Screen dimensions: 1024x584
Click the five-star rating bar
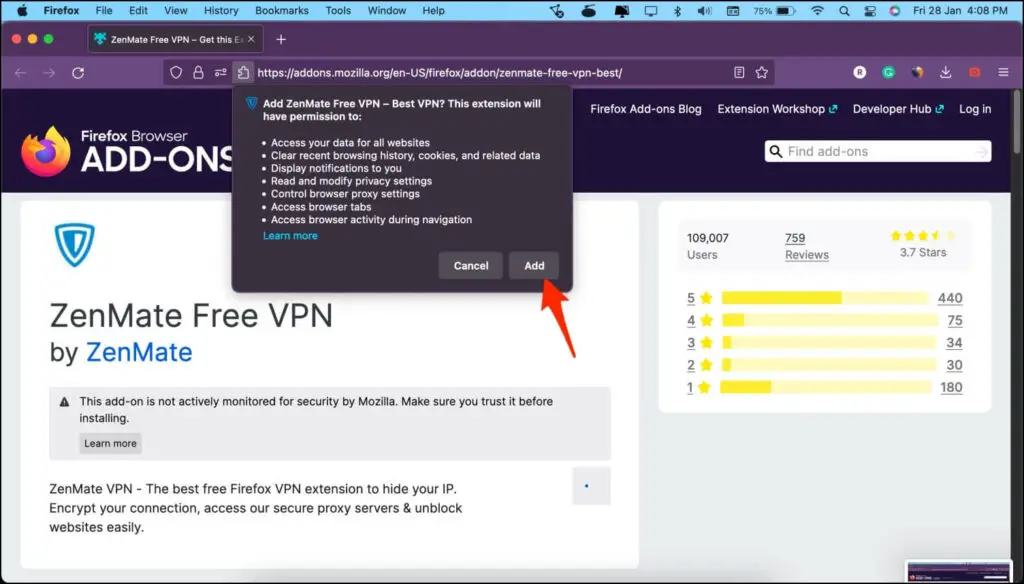coord(825,298)
